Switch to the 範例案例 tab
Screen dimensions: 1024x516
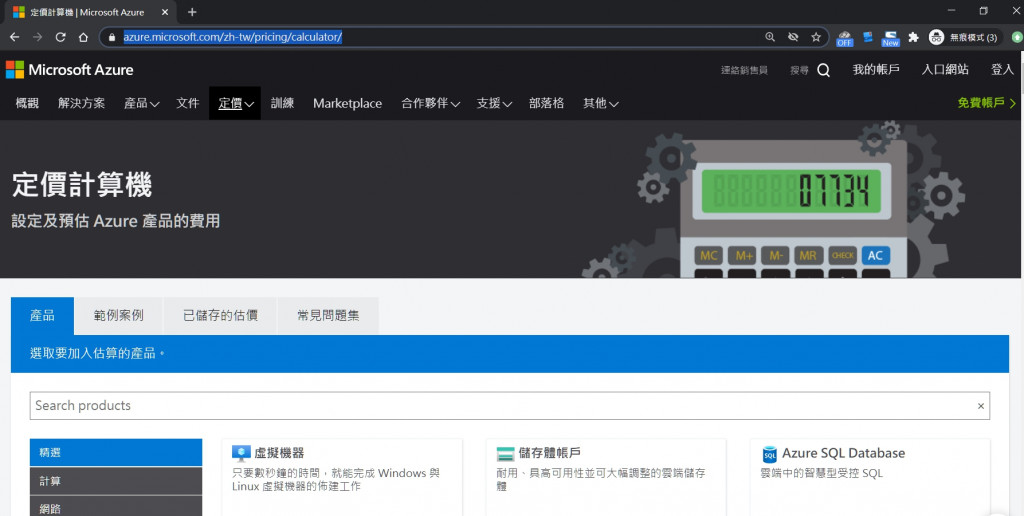(x=118, y=315)
